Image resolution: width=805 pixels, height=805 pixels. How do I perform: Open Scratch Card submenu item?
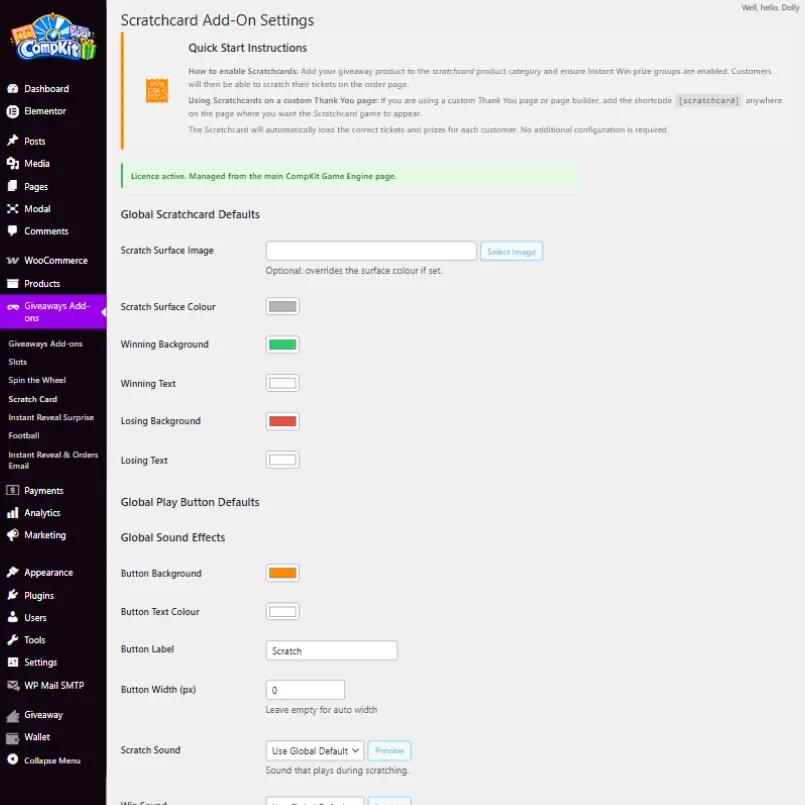point(33,399)
